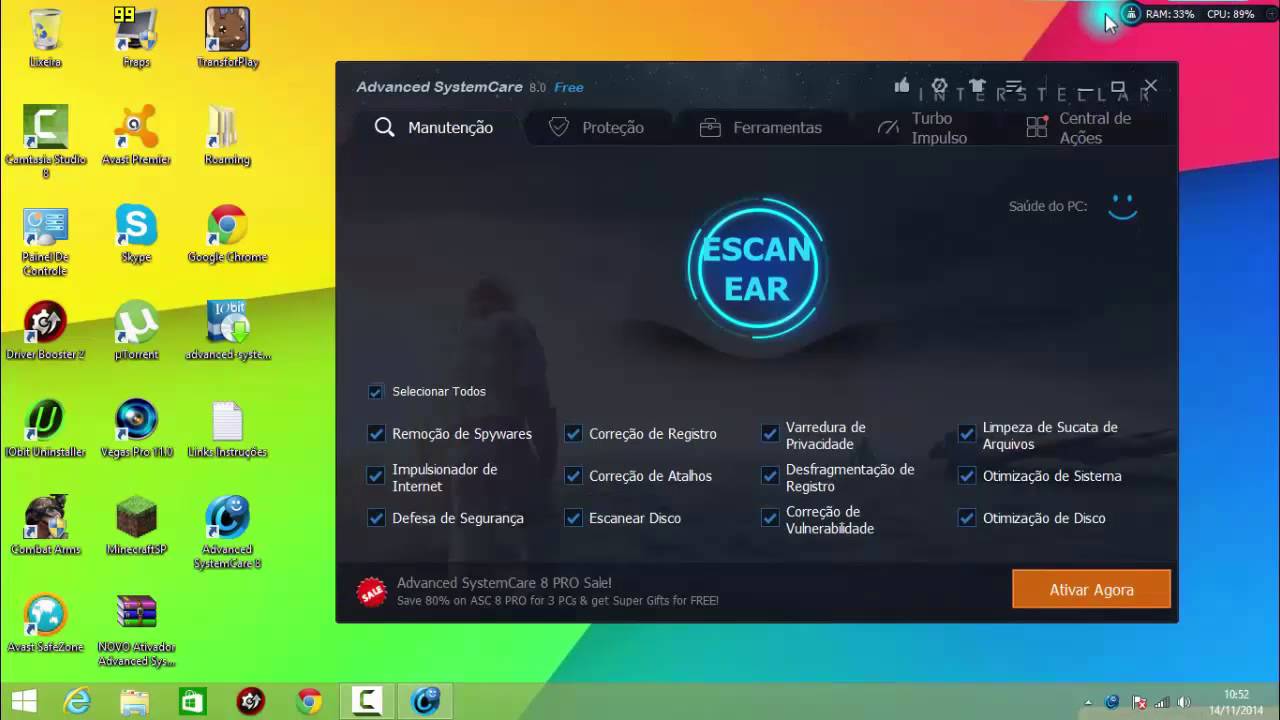
Task: Switch to the Proteção tab
Action: coord(596,127)
